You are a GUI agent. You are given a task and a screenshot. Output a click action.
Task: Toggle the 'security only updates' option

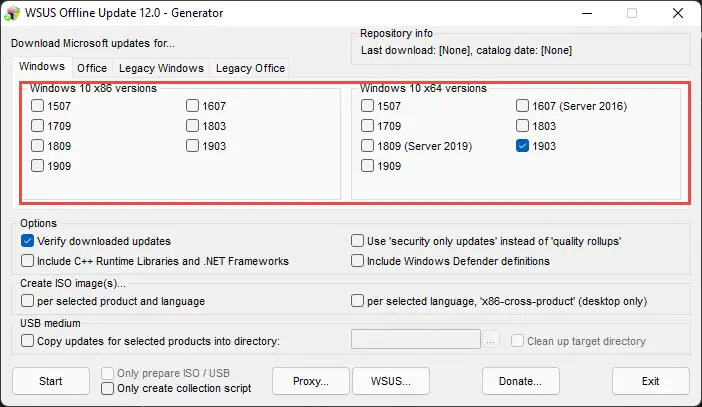358,241
